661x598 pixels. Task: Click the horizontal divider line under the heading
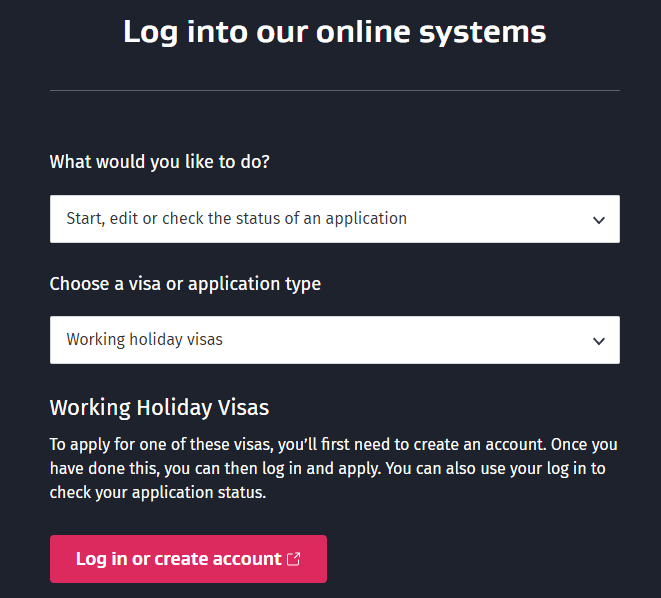click(334, 91)
